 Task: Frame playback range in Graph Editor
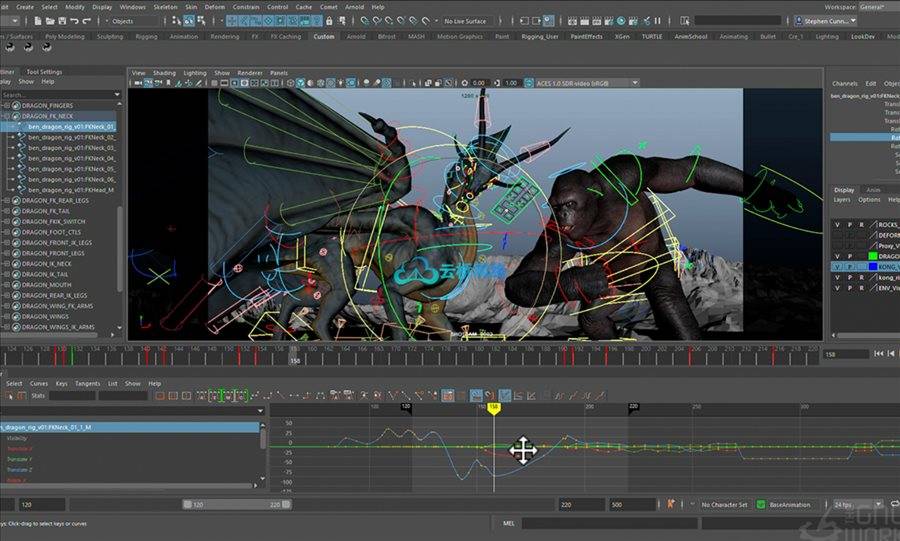[x=173, y=395]
